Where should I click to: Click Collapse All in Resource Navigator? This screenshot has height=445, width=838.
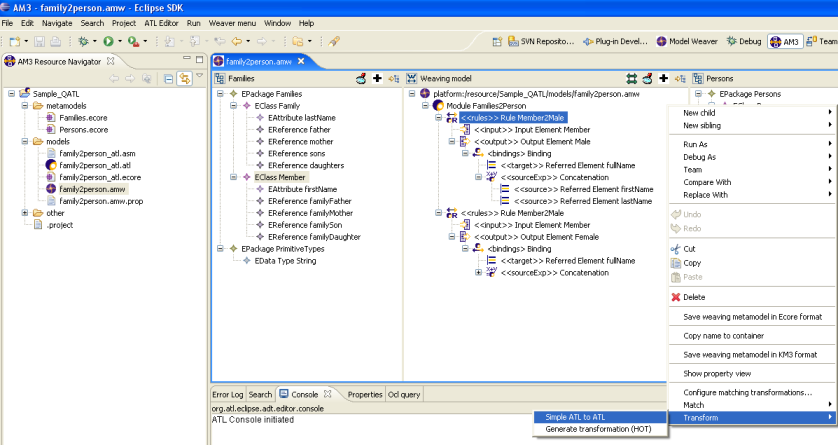point(168,79)
